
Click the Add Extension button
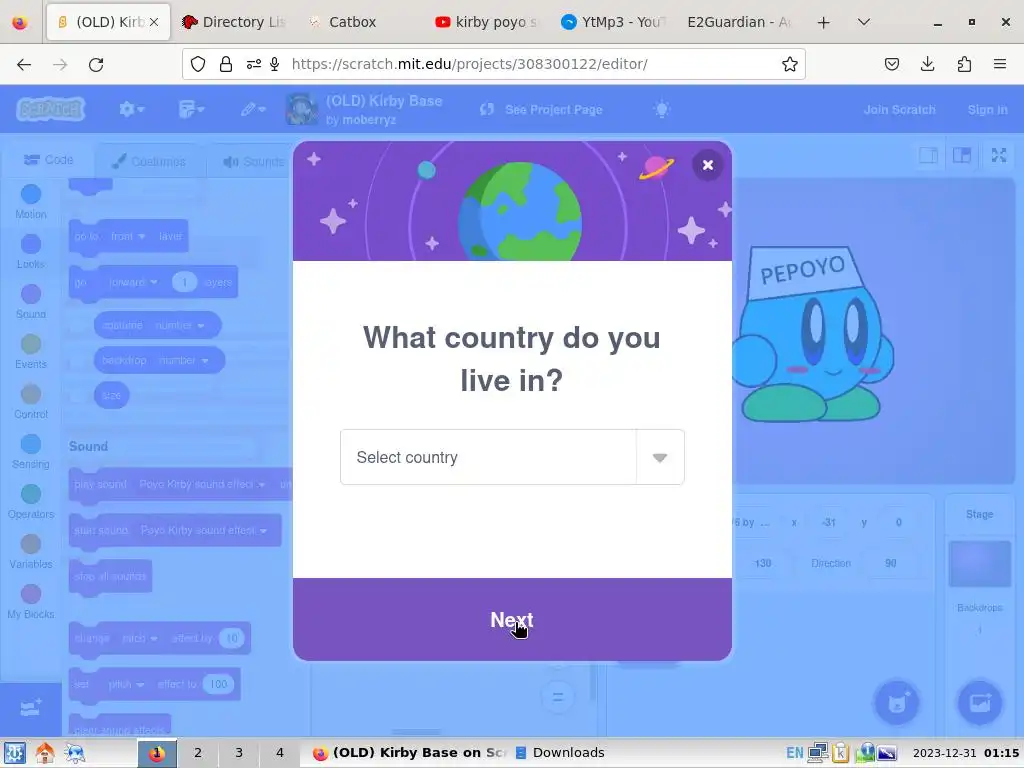tap(31, 709)
